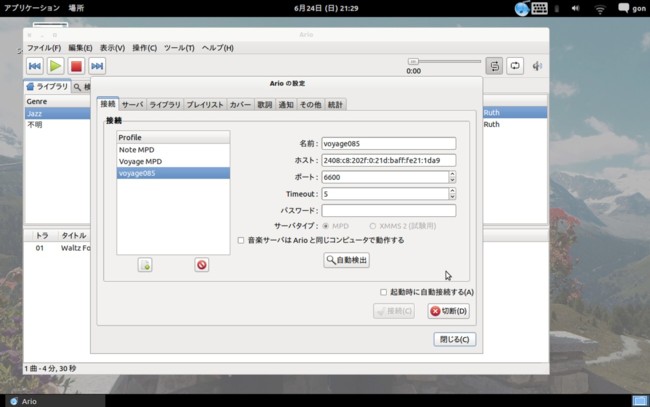Switch to the 歌詞 tab
Image resolution: width=650 pixels, height=407 pixels.
pyautogui.click(x=264, y=104)
